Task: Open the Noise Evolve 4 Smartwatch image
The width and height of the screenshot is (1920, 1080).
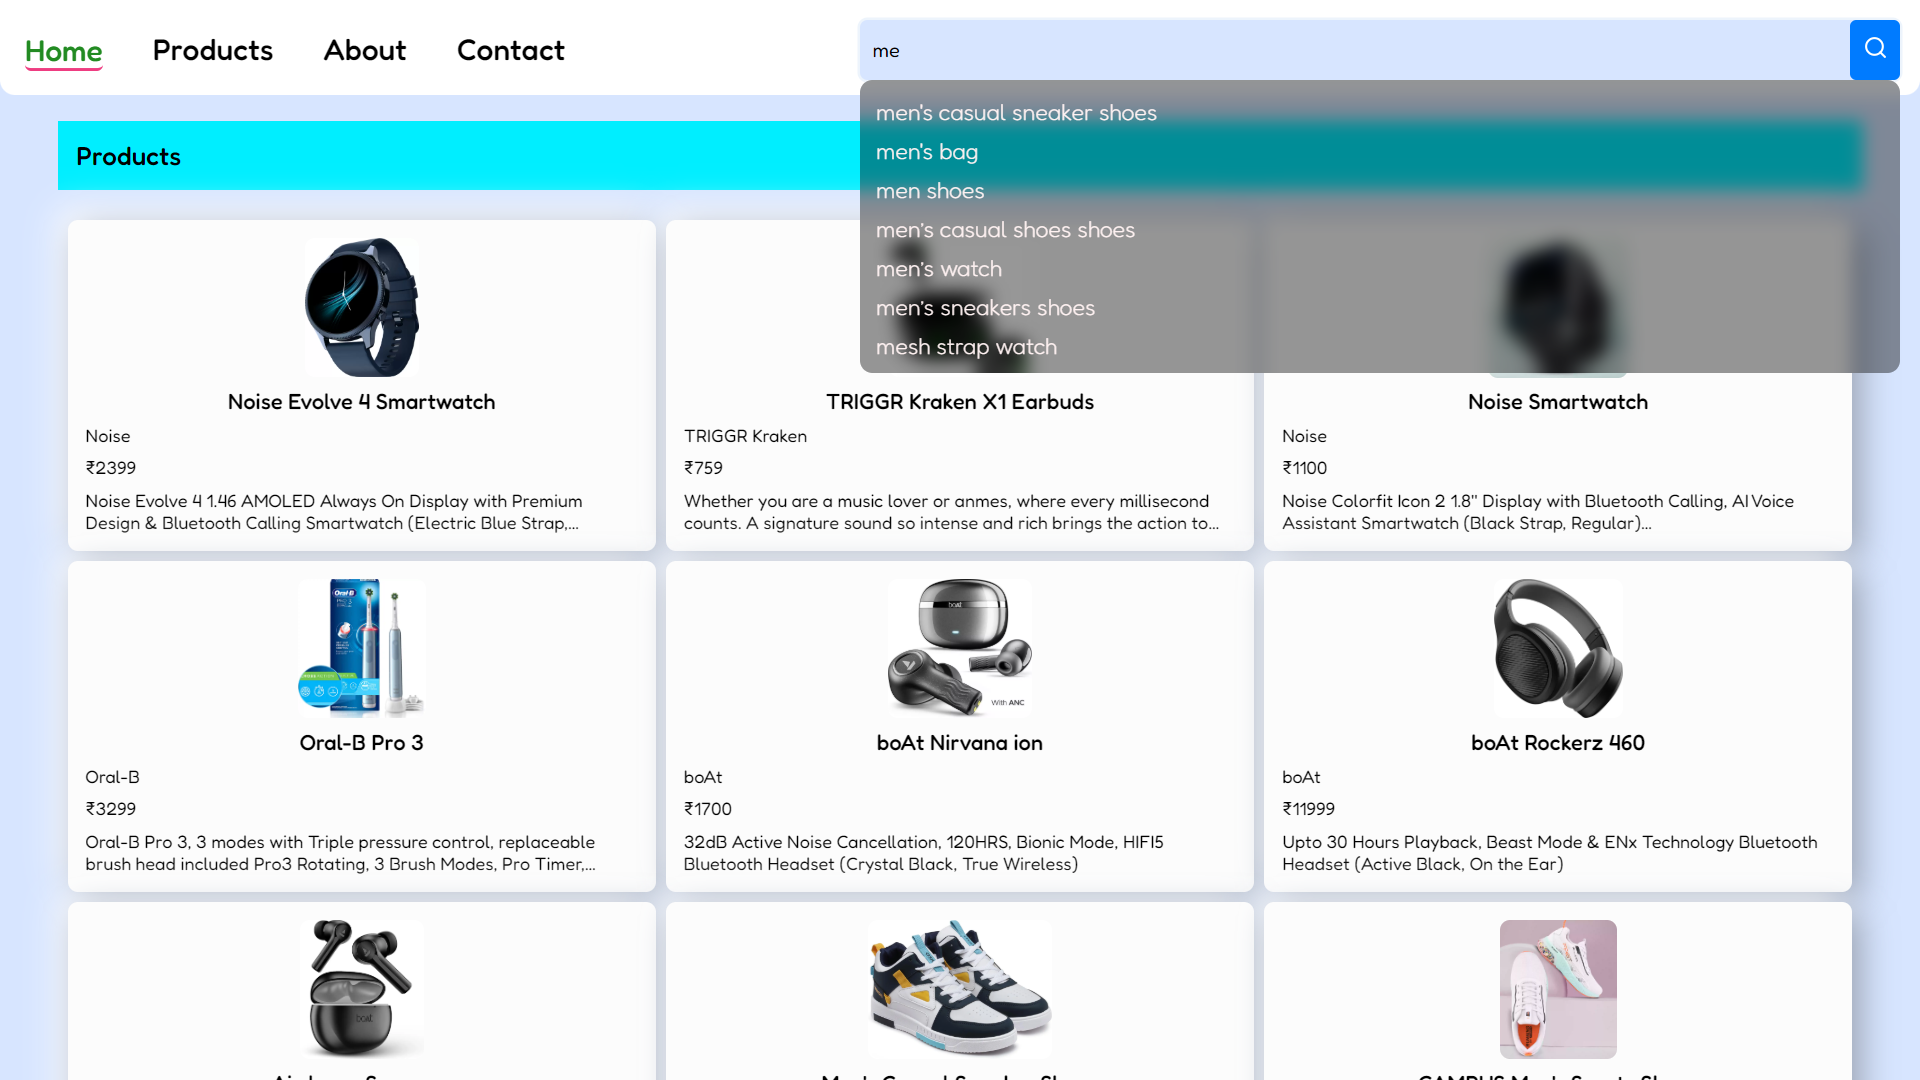Action: coord(362,308)
